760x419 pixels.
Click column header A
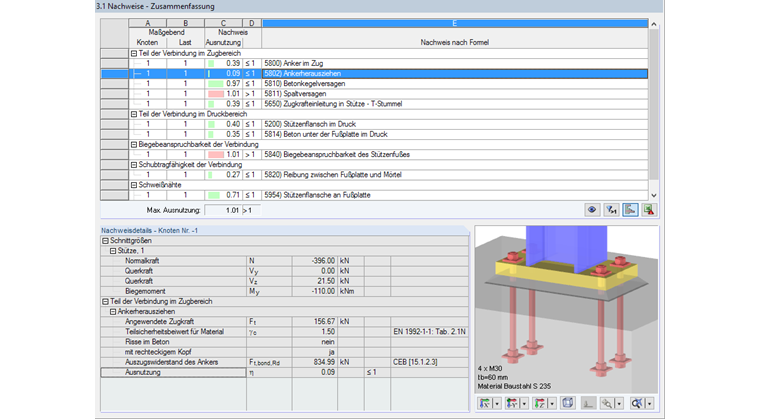click(x=148, y=23)
